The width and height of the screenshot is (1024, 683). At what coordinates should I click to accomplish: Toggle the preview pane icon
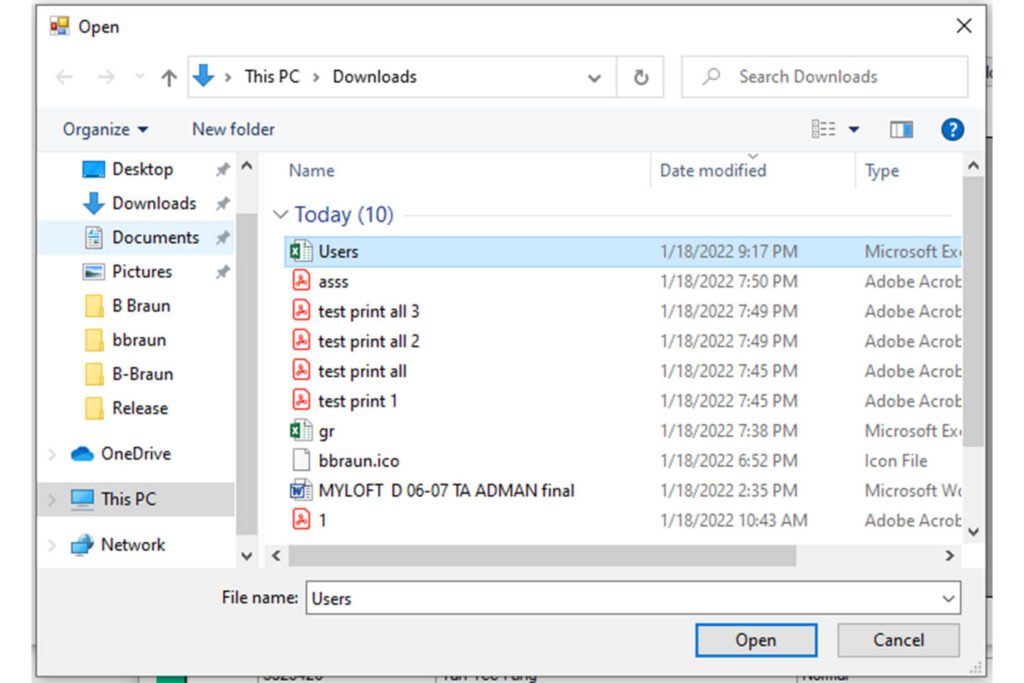point(901,129)
